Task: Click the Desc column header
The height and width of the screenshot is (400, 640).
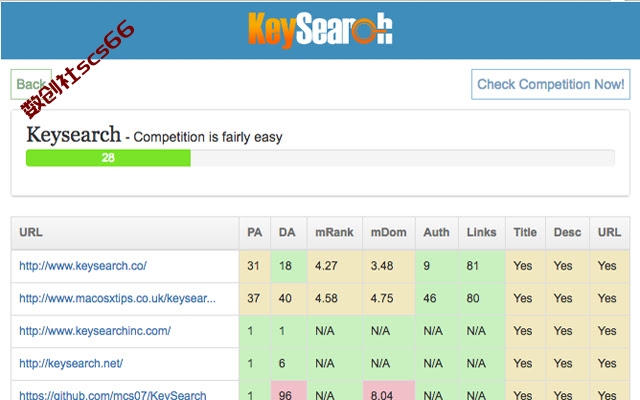Action: coord(567,232)
